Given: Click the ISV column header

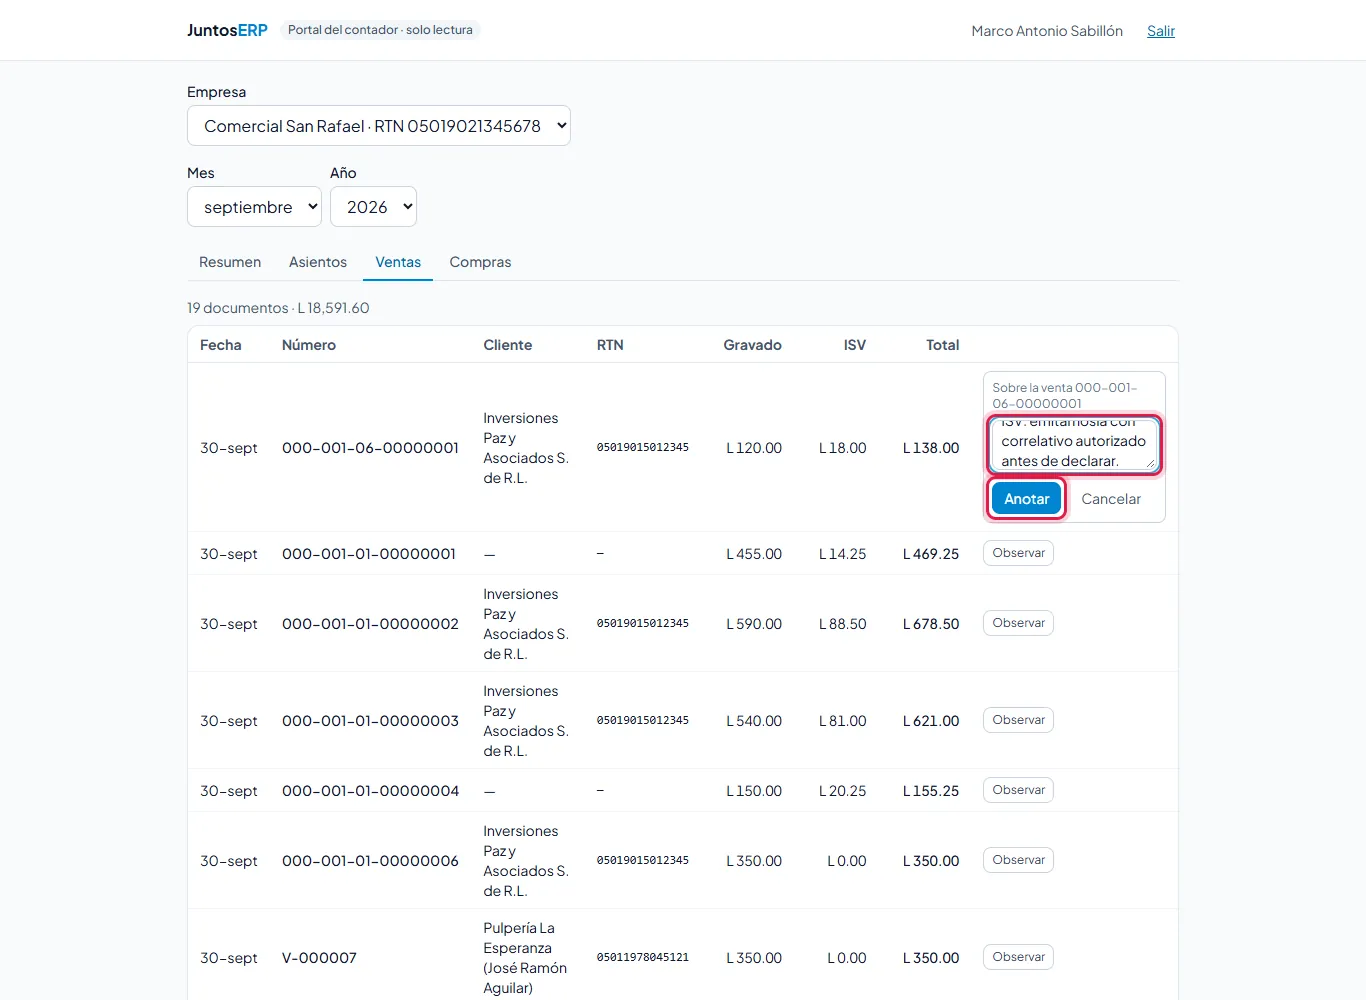Looking at the screenshot, I should pos(855,345).
